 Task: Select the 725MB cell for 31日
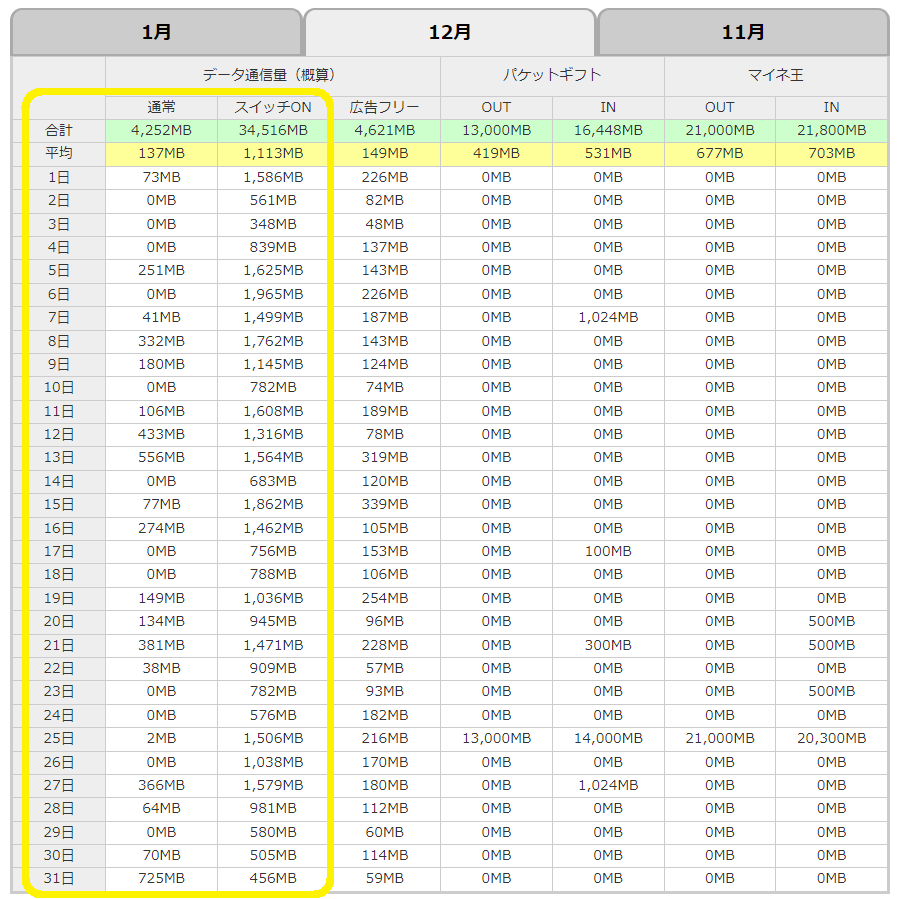point(161,879)
